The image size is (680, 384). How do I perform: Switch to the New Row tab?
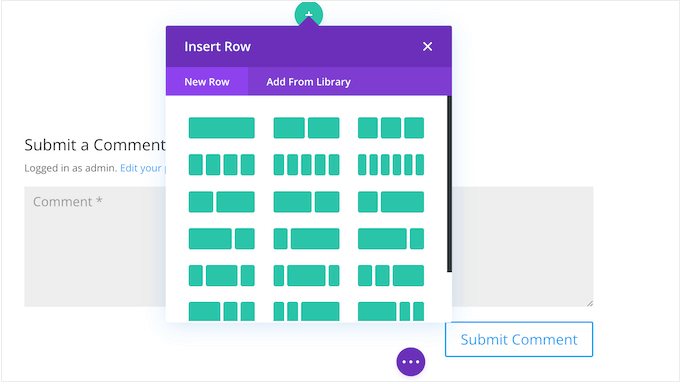pos(207,82)
